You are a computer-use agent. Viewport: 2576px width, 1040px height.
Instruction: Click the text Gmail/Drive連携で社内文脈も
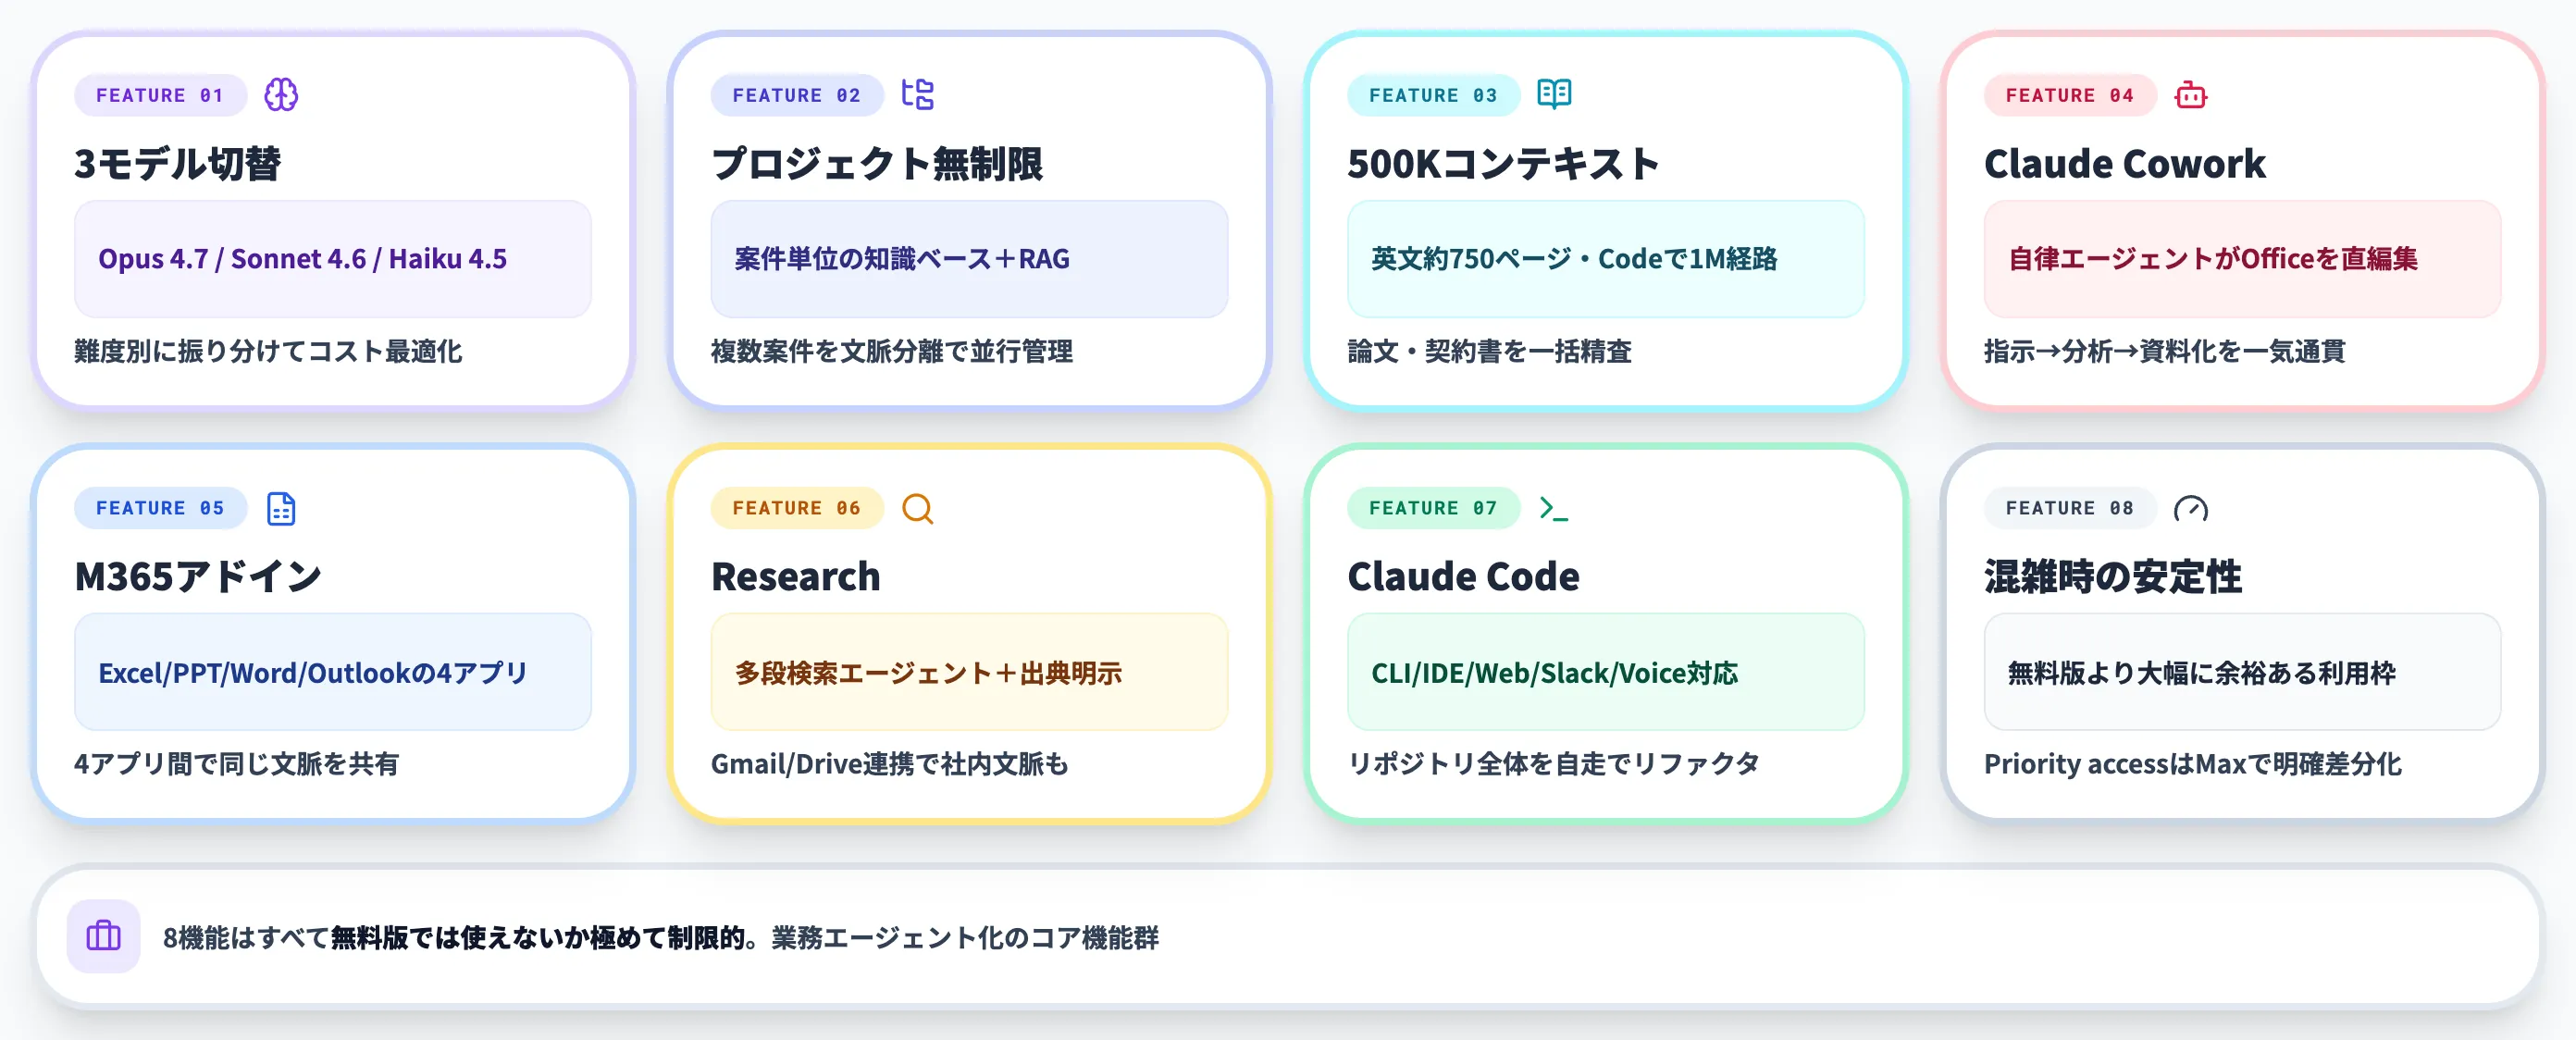click(890, 764)
